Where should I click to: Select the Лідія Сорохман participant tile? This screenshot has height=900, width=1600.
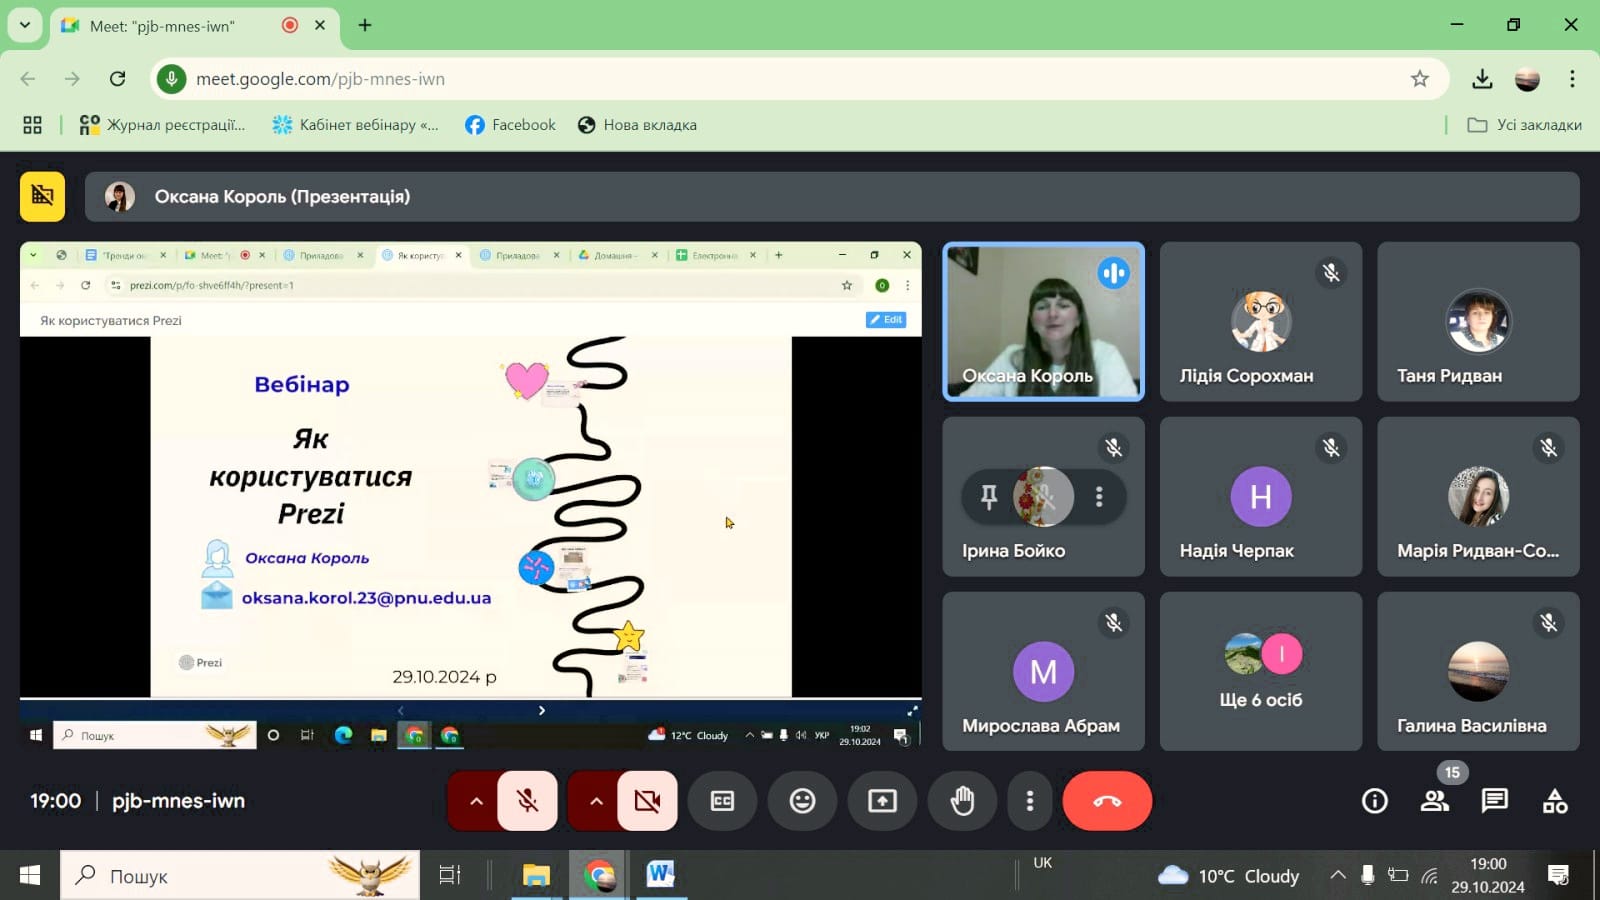[1261, 322]
